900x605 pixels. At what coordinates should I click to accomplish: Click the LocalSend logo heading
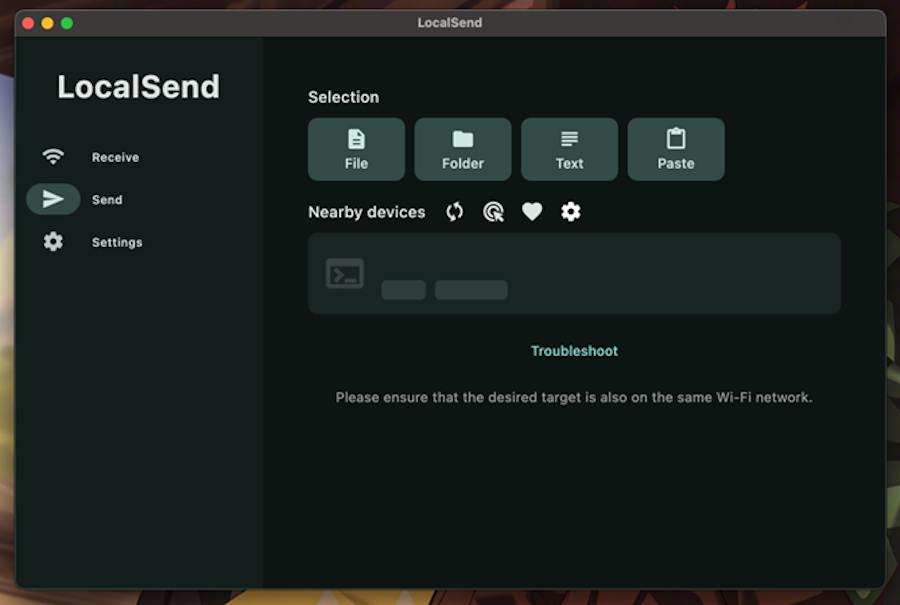tap(138, 87)
